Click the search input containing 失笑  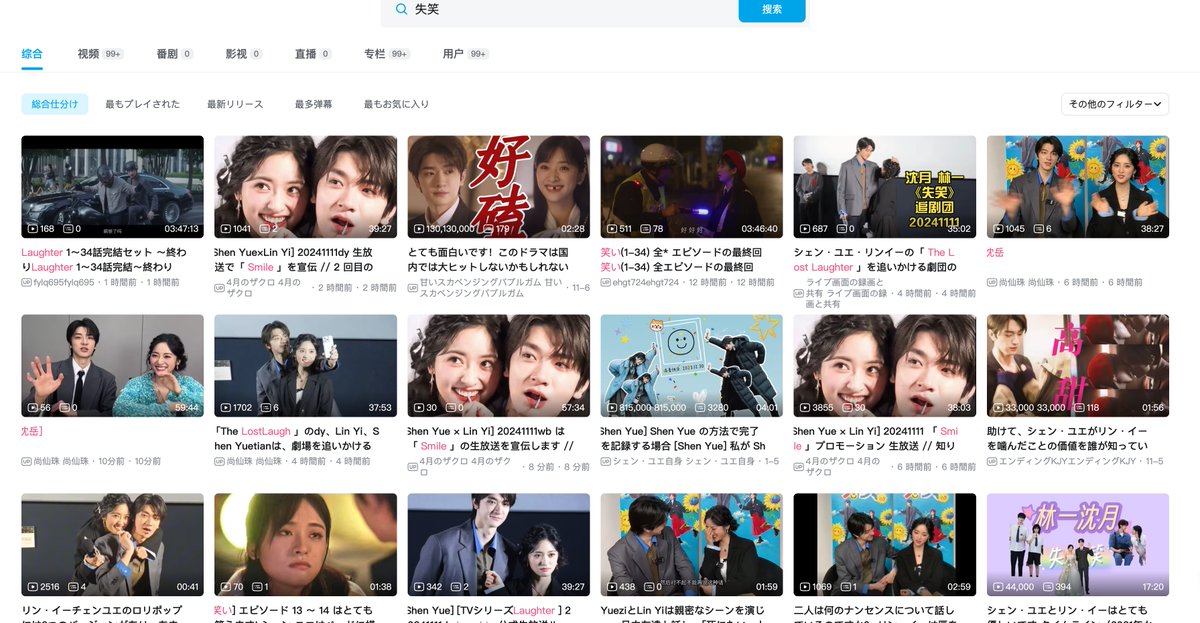pos(500,12)
